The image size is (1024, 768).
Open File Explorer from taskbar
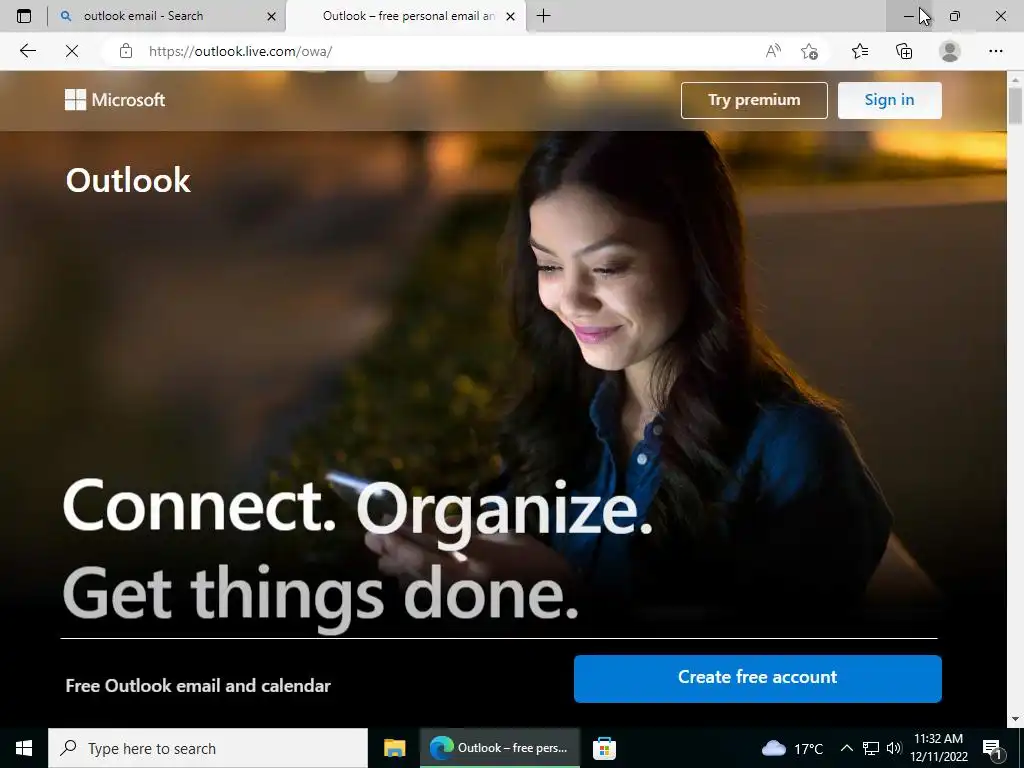pos(394,748)
